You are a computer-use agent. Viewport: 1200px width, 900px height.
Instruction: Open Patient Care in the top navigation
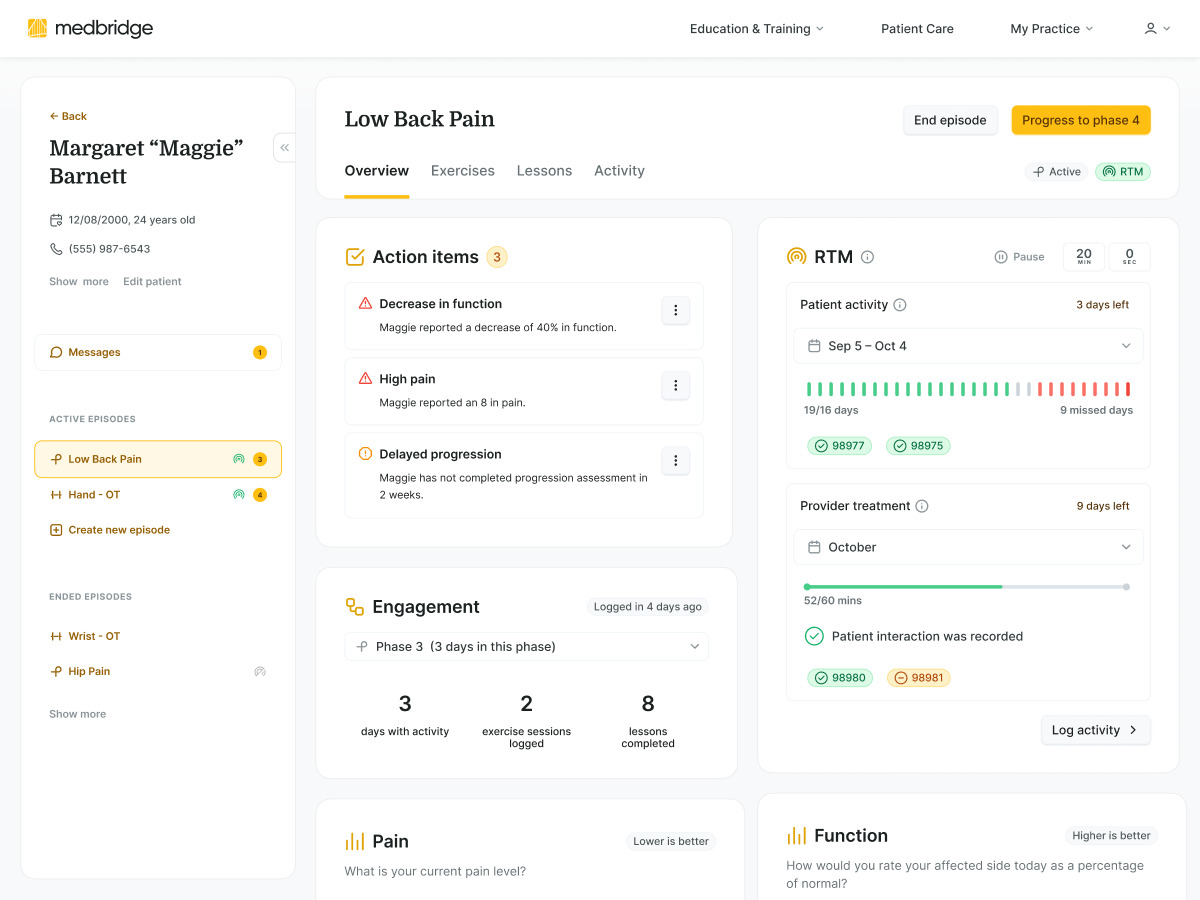click(x=917, y=29)
